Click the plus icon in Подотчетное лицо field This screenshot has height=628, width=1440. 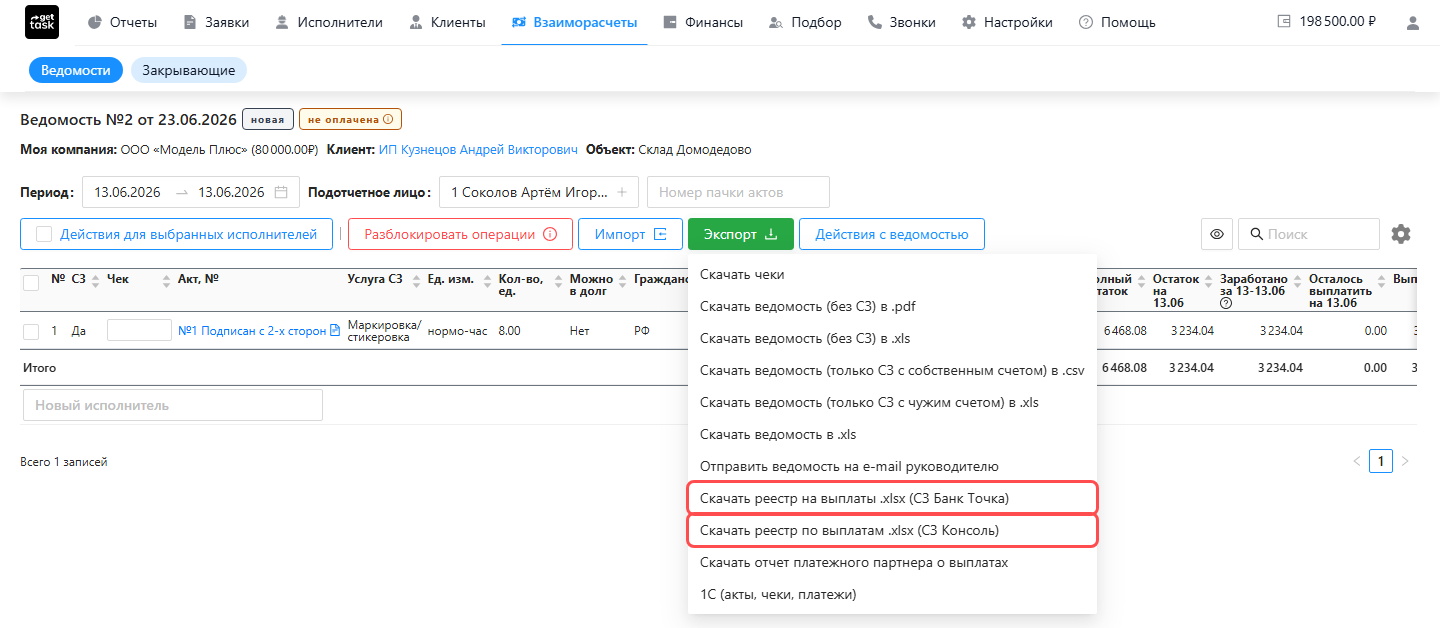621,192
